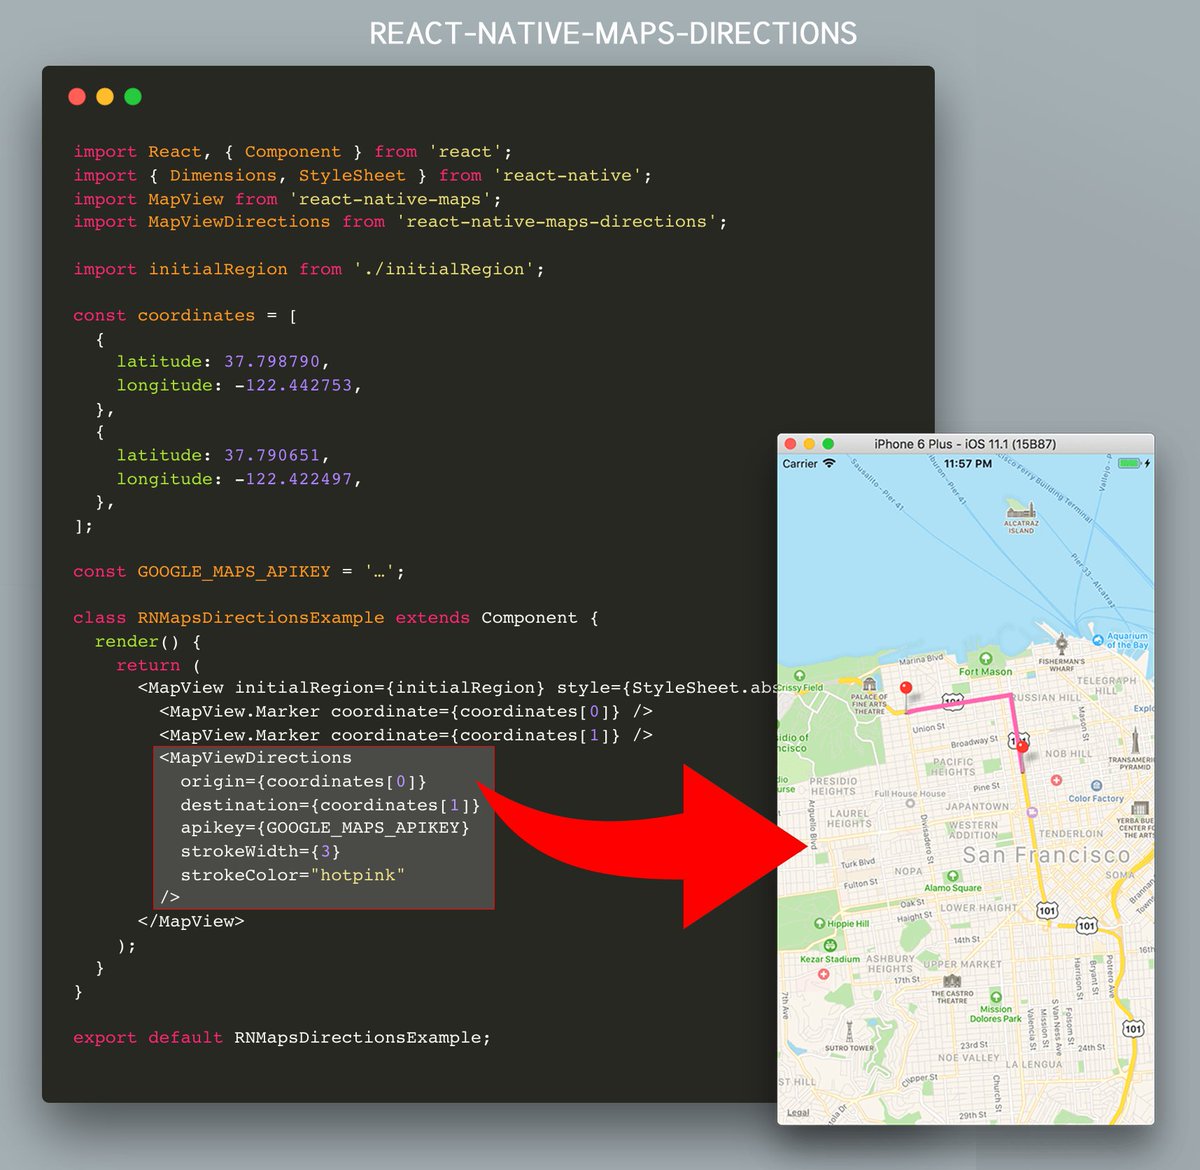Tap the Telegraph Hill neighborhood label
Screen dimensions: 1200x1170
click(1106, 685)
